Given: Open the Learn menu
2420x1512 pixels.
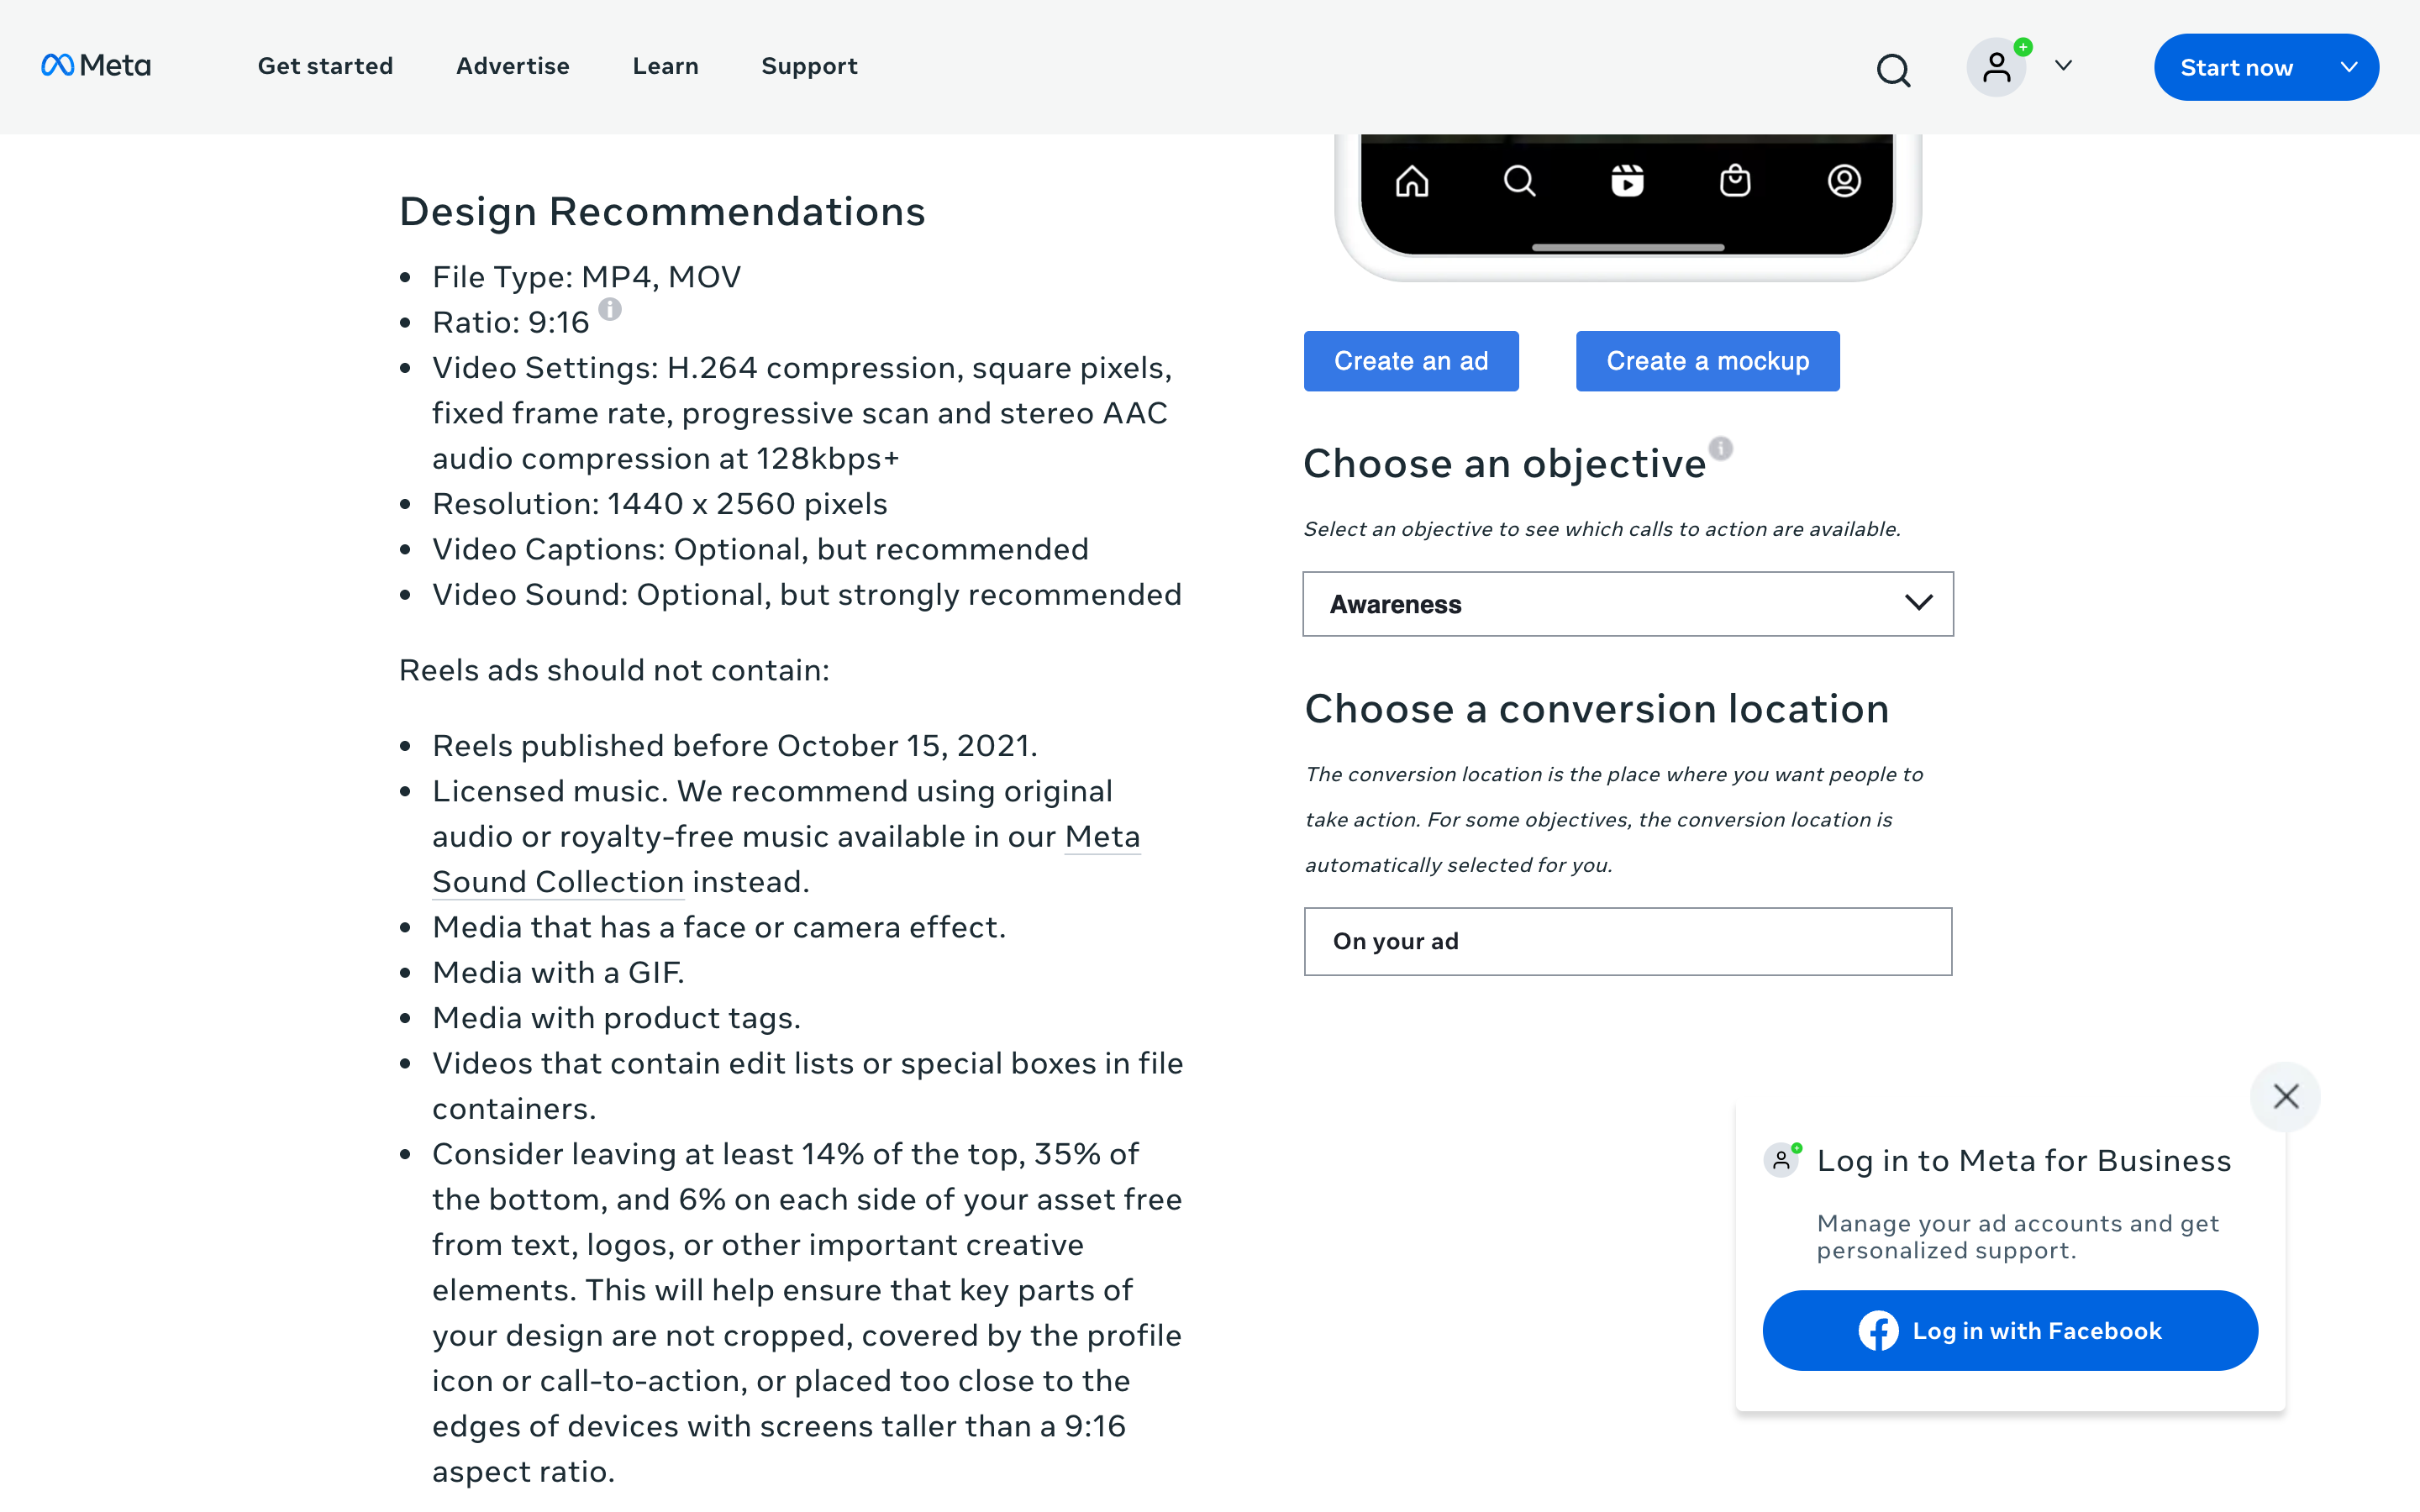Looking at the screenshot, I should [x=665, y=66].
